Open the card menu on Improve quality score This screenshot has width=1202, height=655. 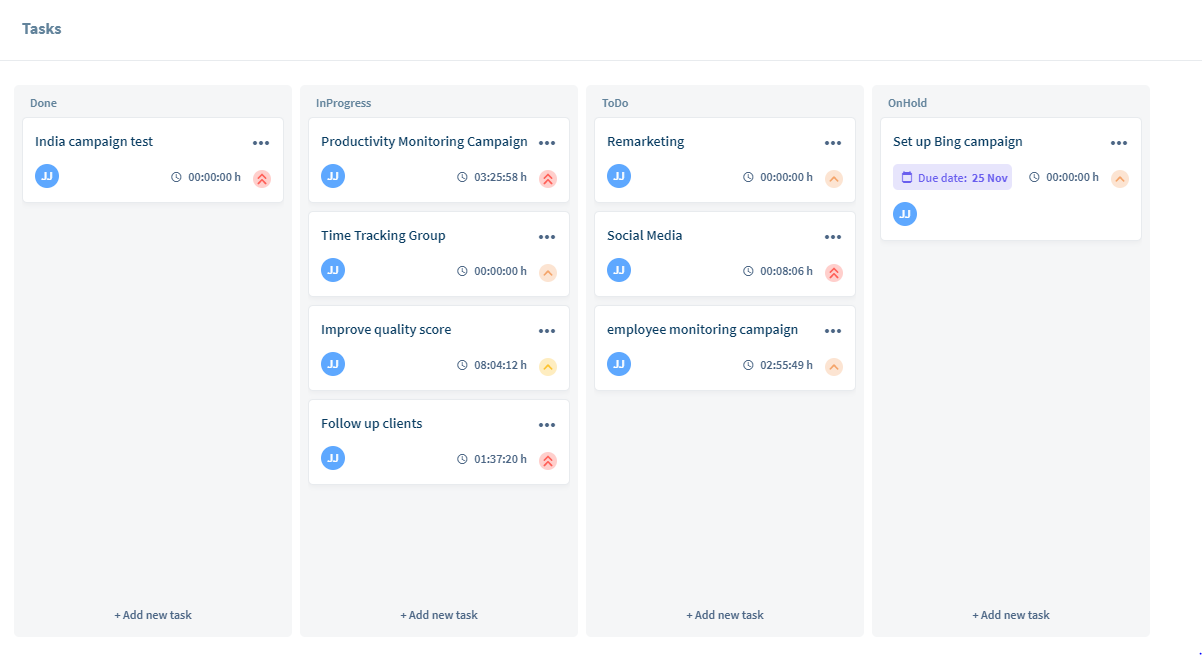coord(547,330)
